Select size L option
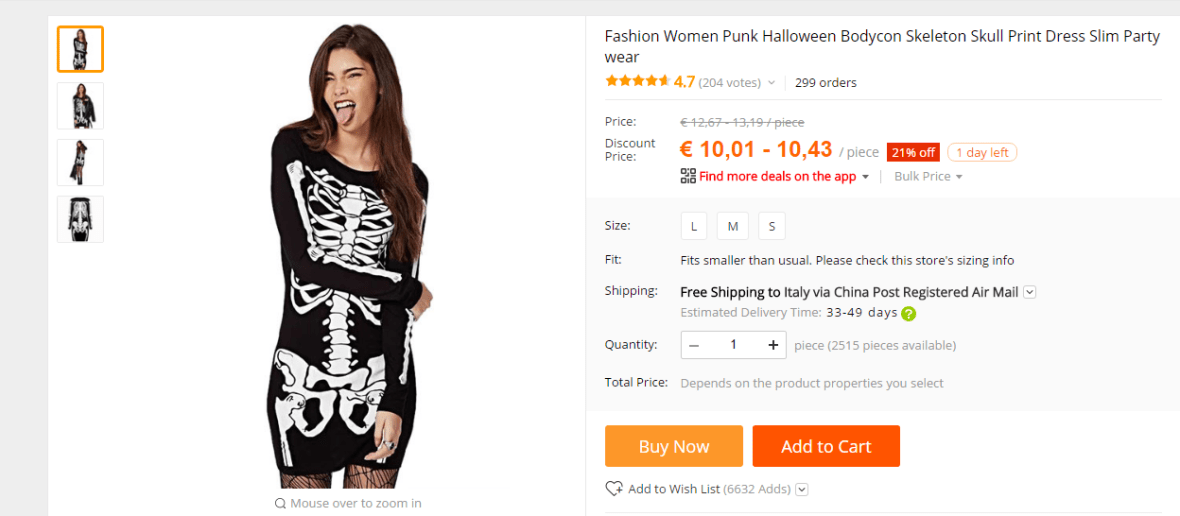 [694, 226]
